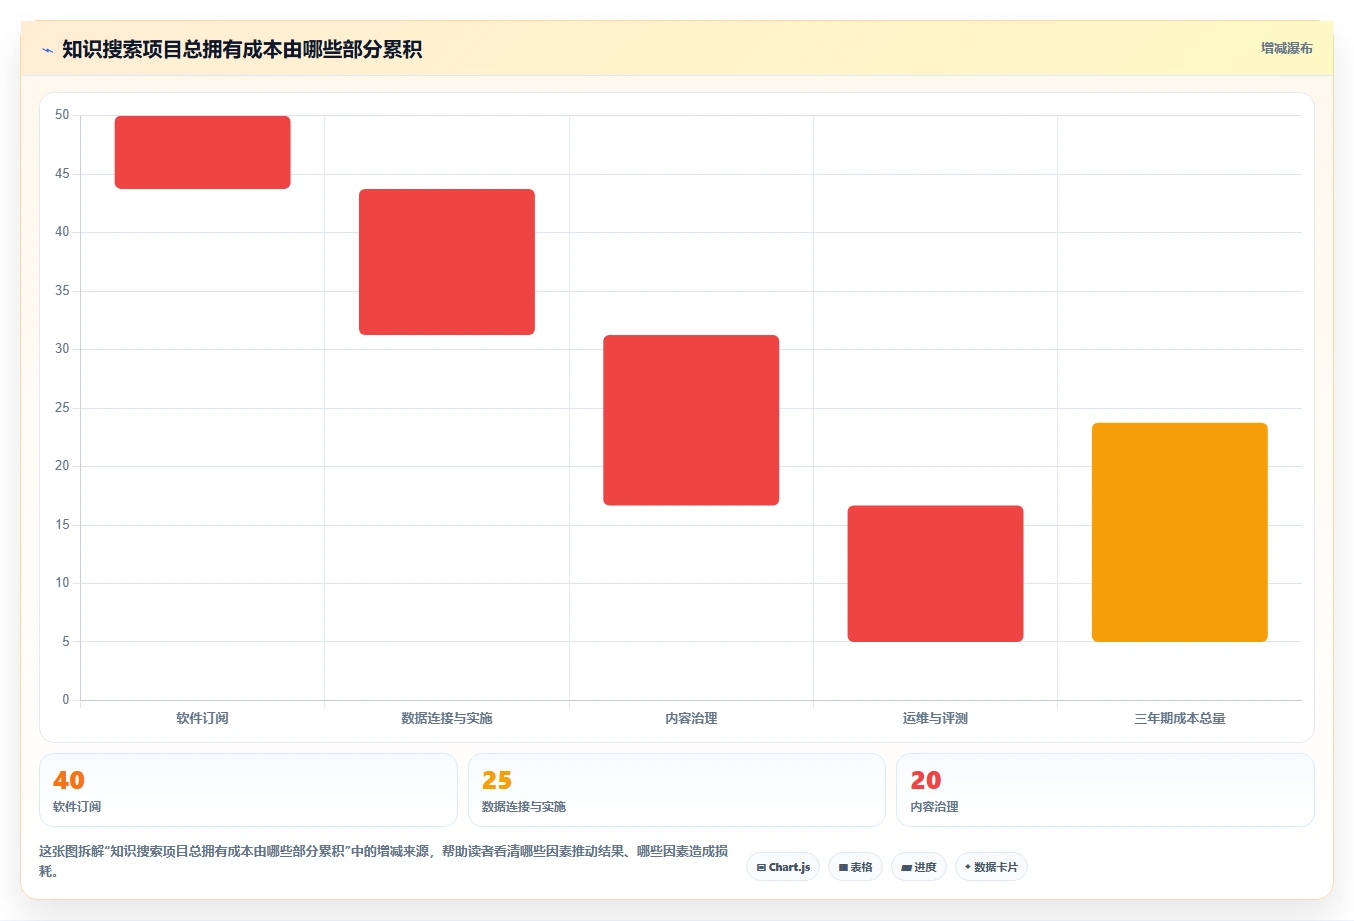The height and width of the screenshot is (921, 1354).
Task: Open the 数据连接与实施 card showing 25
Action: [677, 790]
